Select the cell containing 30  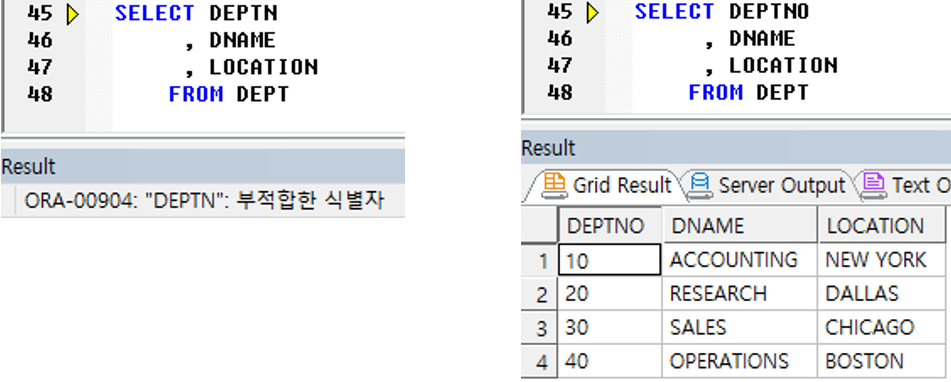(x=610, y=327)
